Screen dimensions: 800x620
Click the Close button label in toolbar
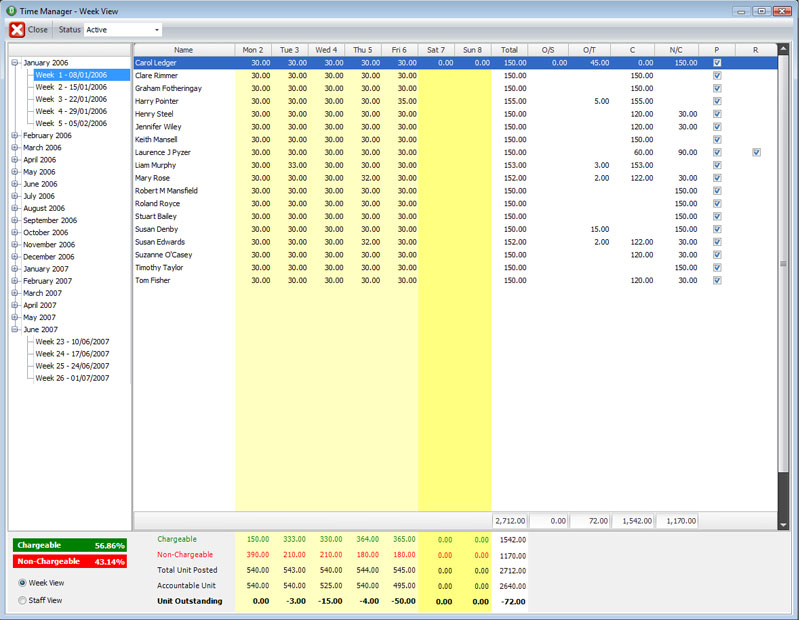(38, 30)
